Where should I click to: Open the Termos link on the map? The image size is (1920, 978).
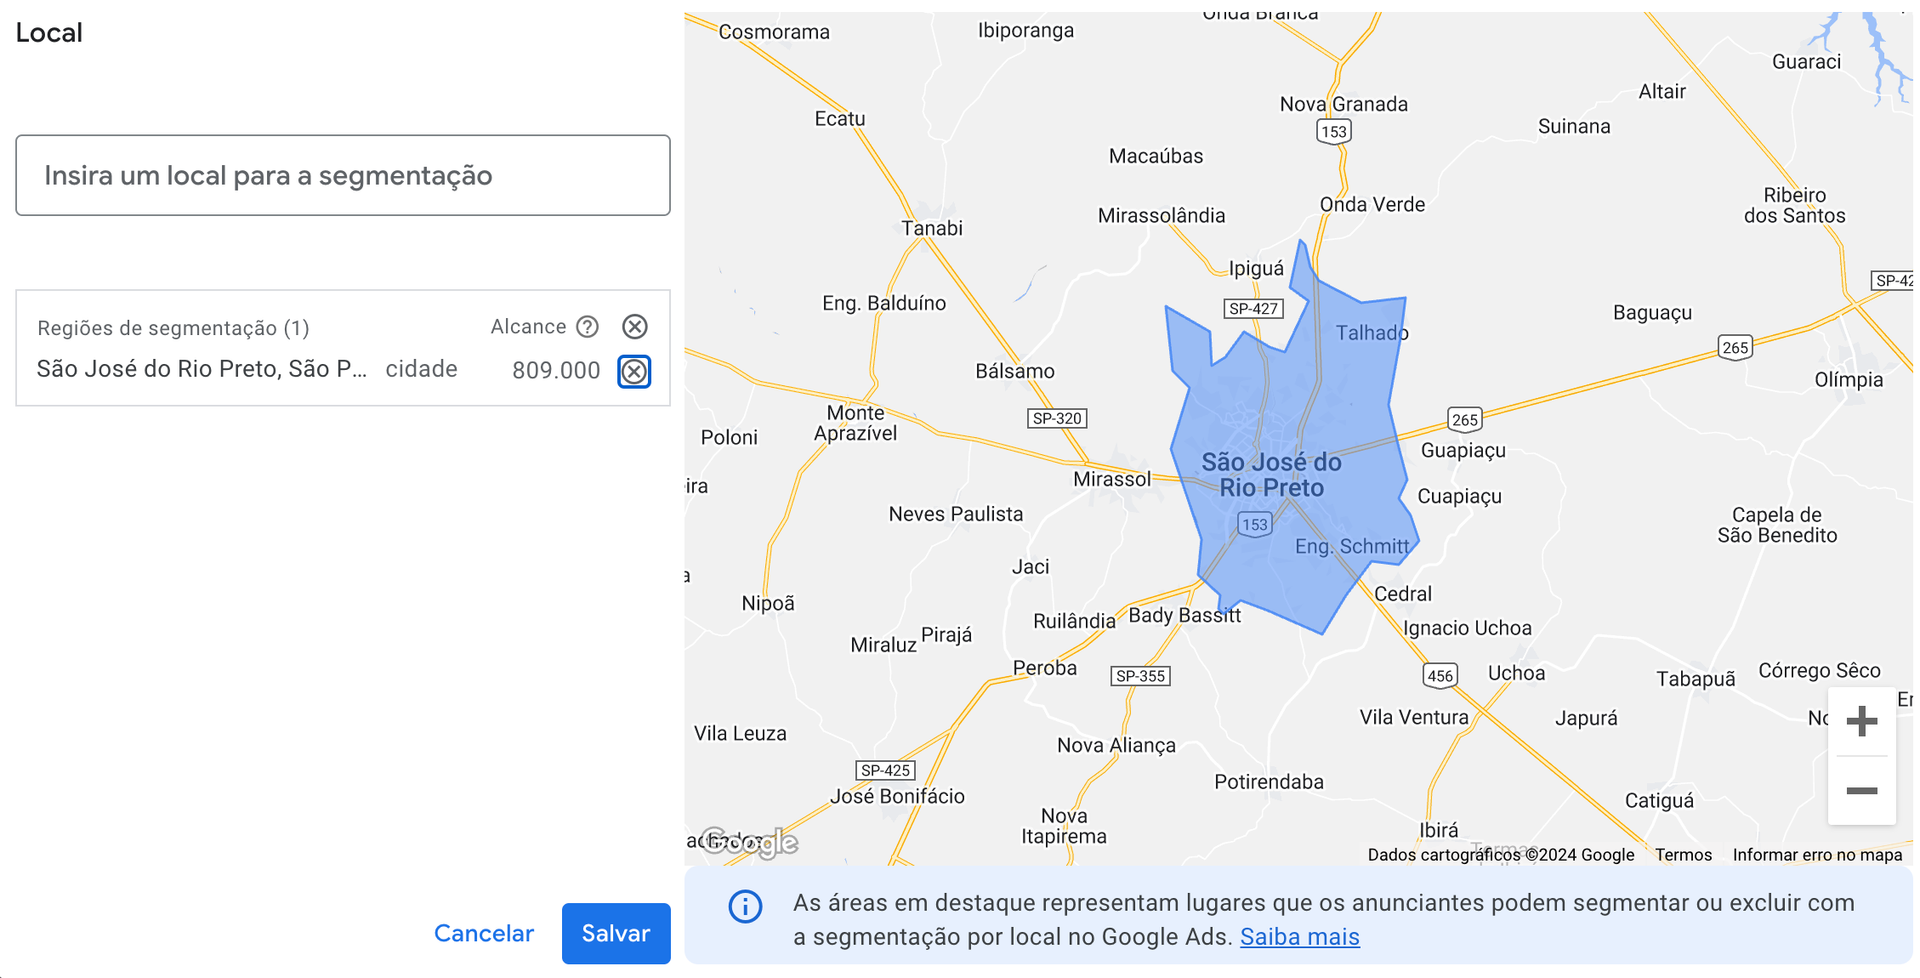coord(1682,855)
